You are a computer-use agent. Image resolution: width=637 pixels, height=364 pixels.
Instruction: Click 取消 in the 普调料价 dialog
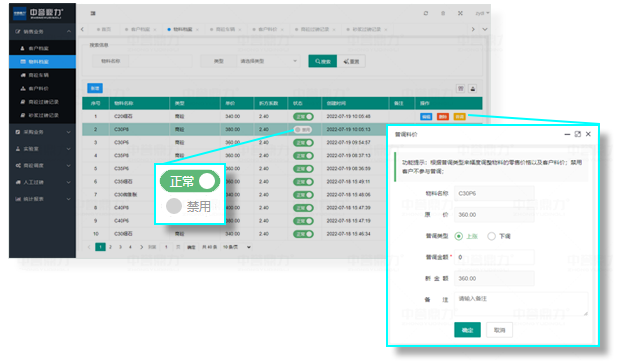coord(499,330)
